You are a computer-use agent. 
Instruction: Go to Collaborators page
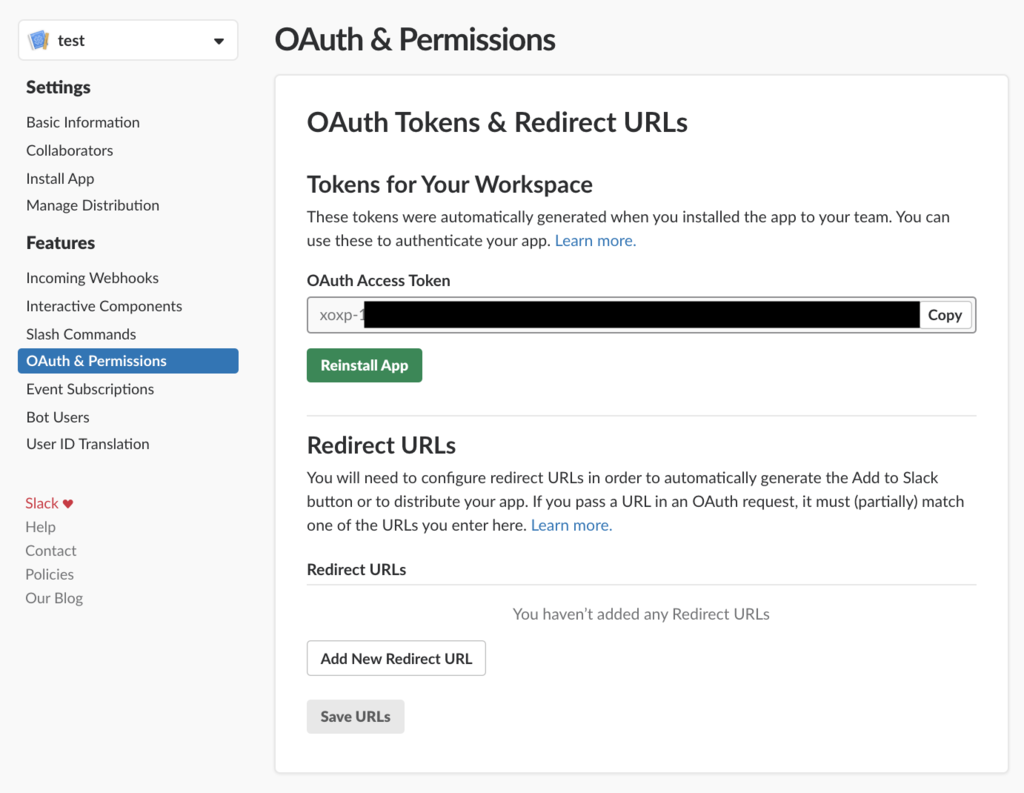(69, 150)
